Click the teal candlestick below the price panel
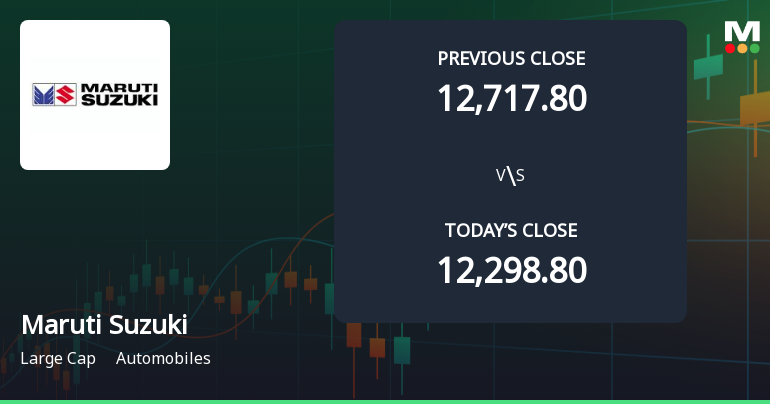This screenshot has height=404, width=770. (402, 349)
